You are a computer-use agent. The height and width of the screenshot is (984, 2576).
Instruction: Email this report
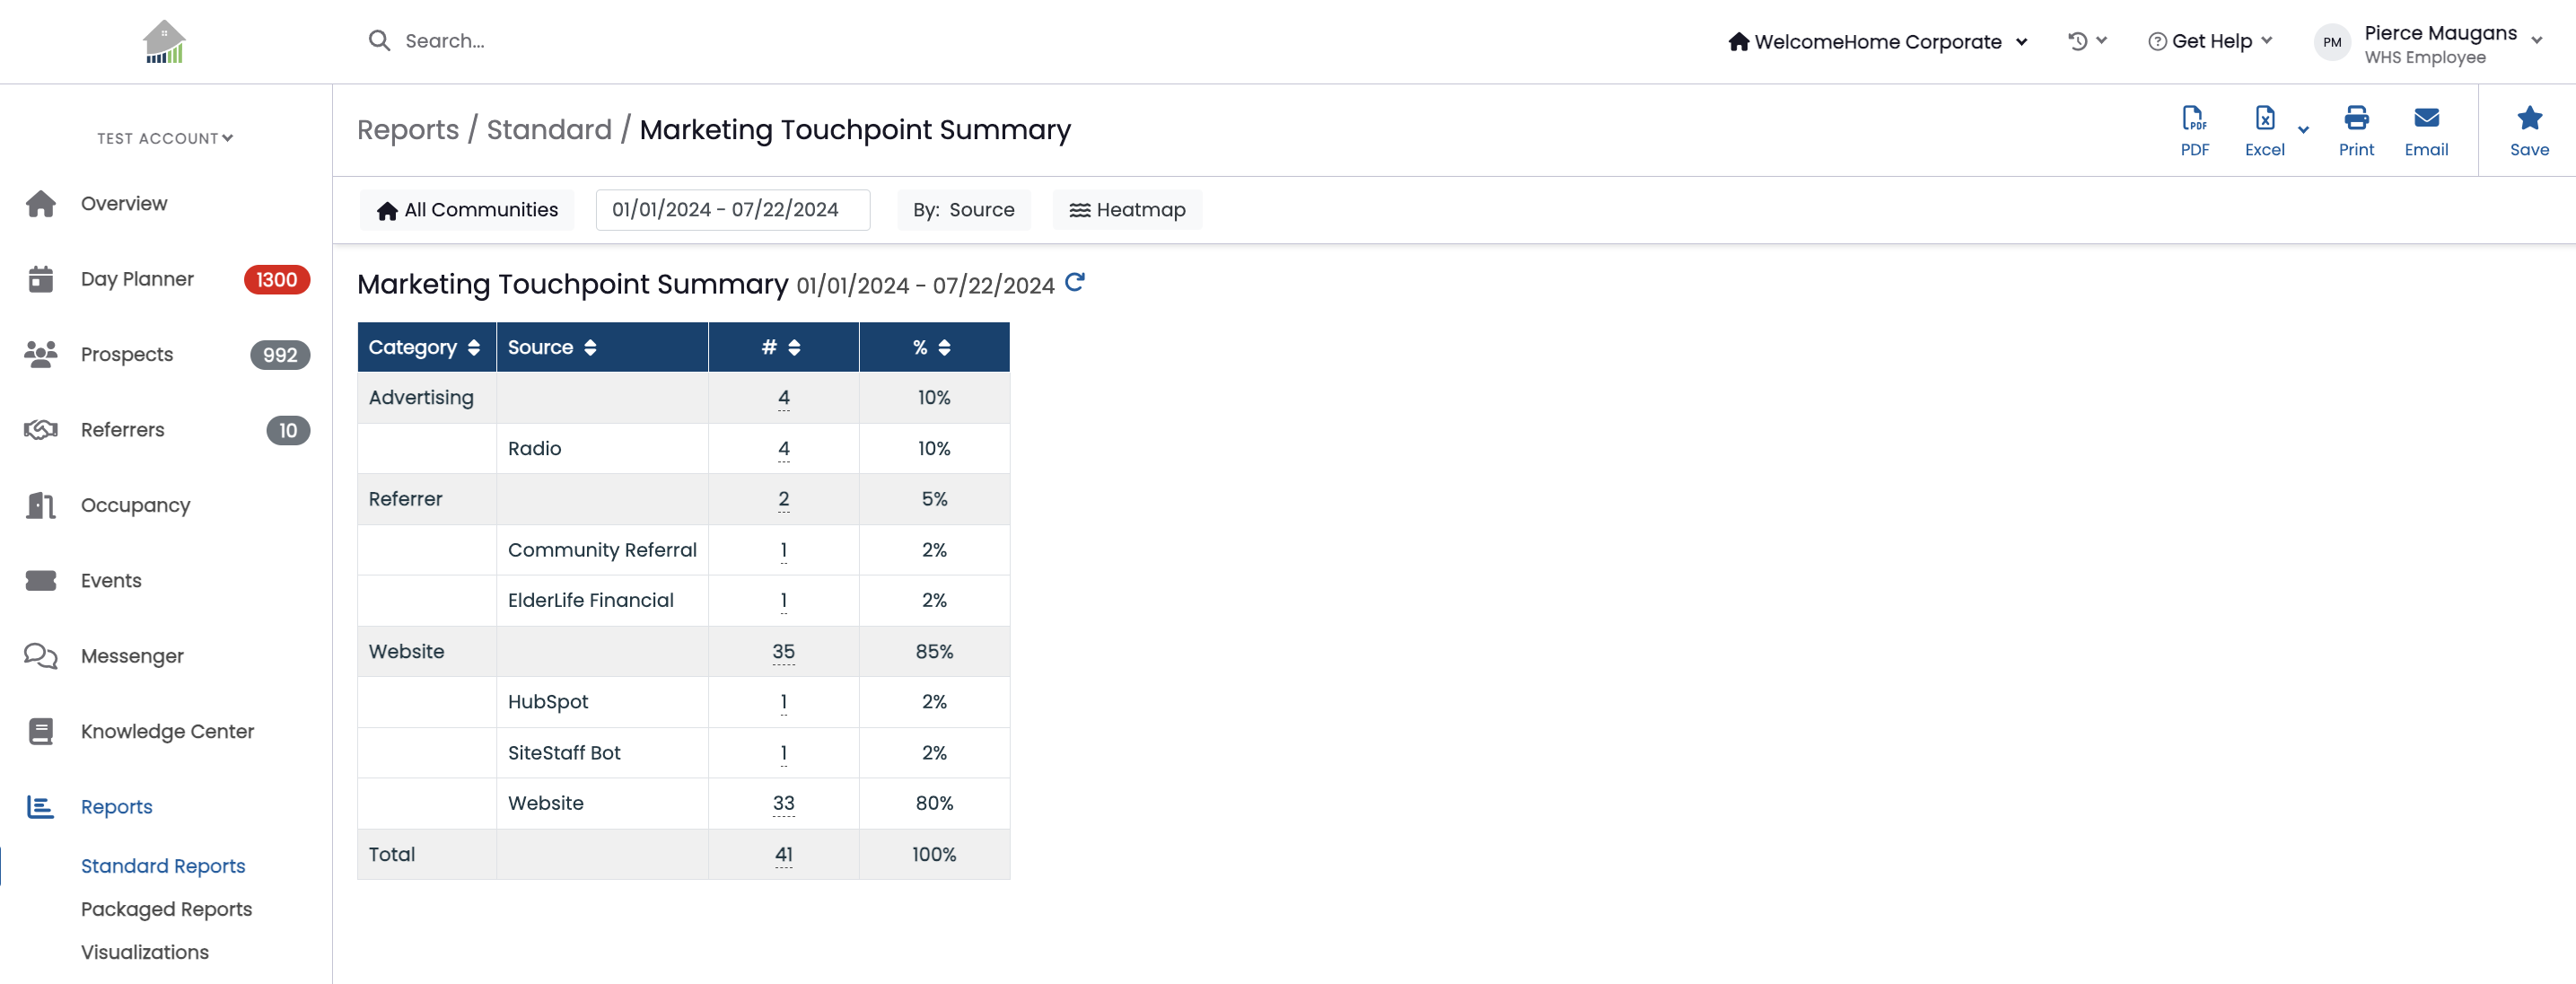click(x=2426, y=131)
